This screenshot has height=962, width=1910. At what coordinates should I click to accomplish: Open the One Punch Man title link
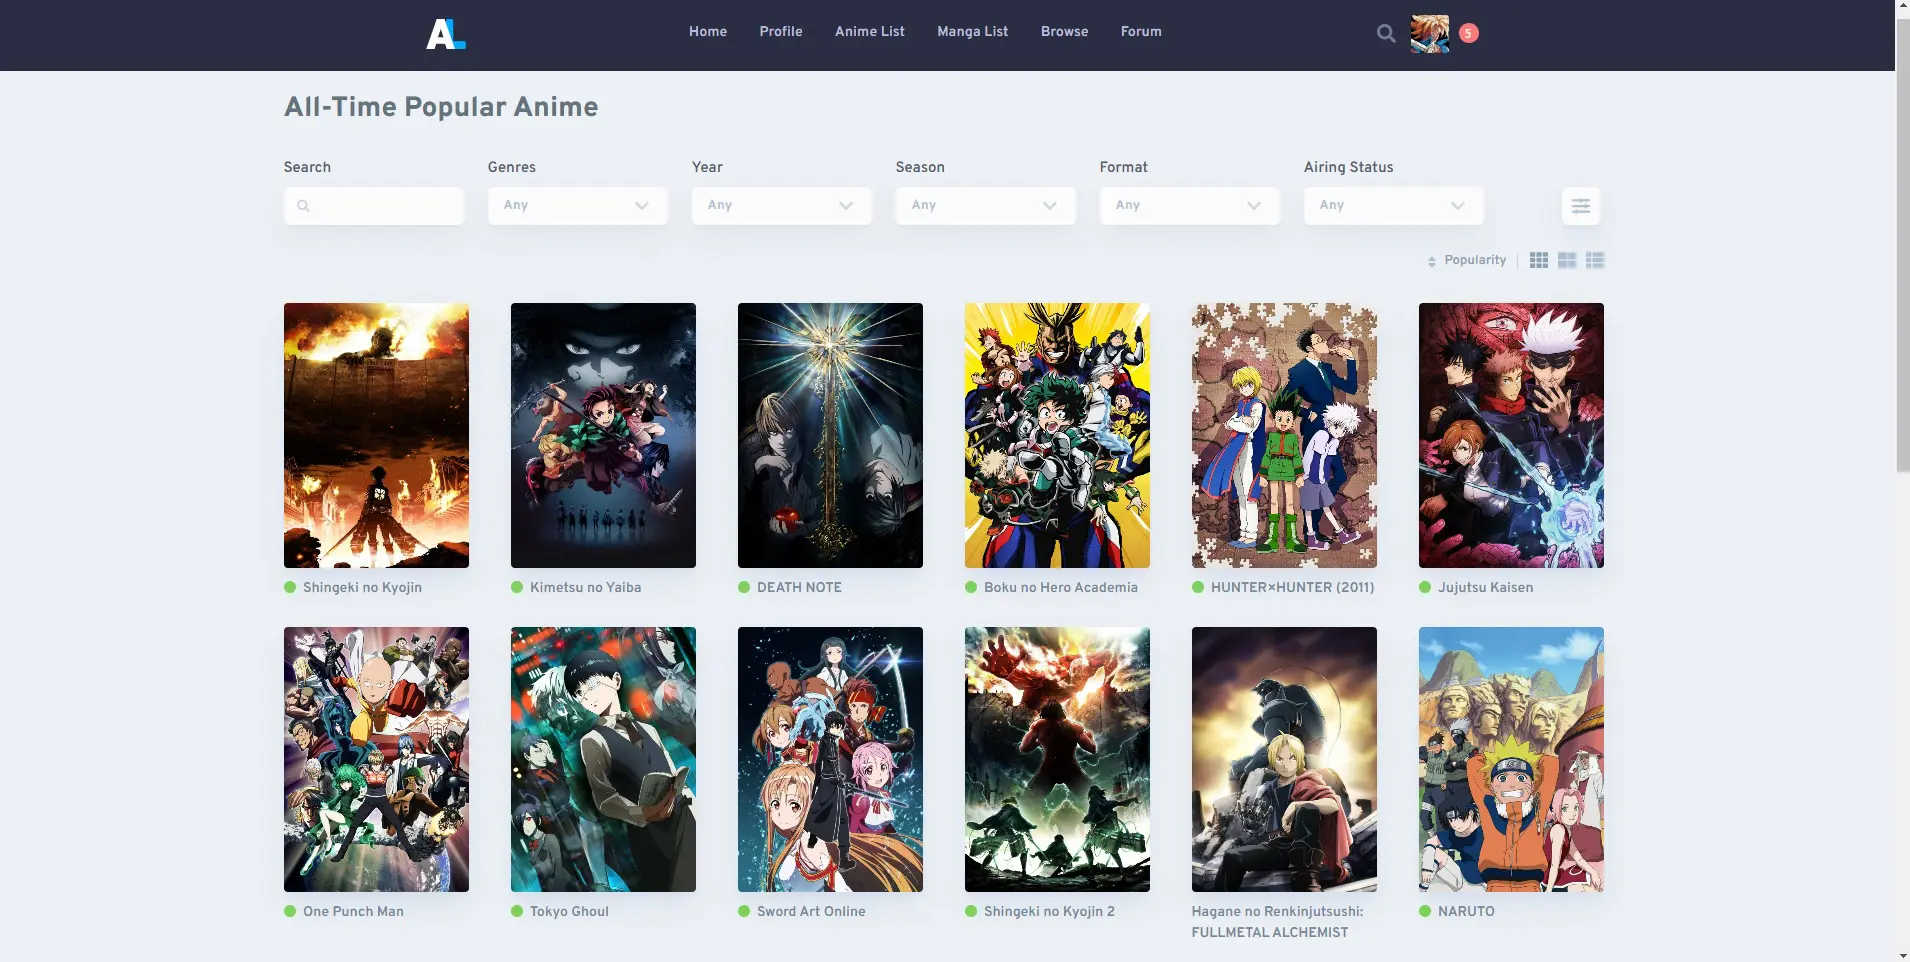(354, 912)
